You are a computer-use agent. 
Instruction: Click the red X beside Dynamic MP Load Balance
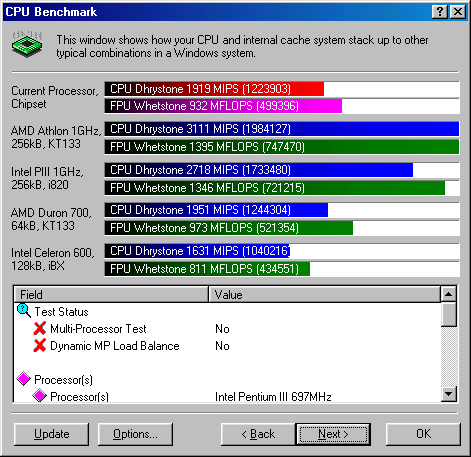(40, 345)
